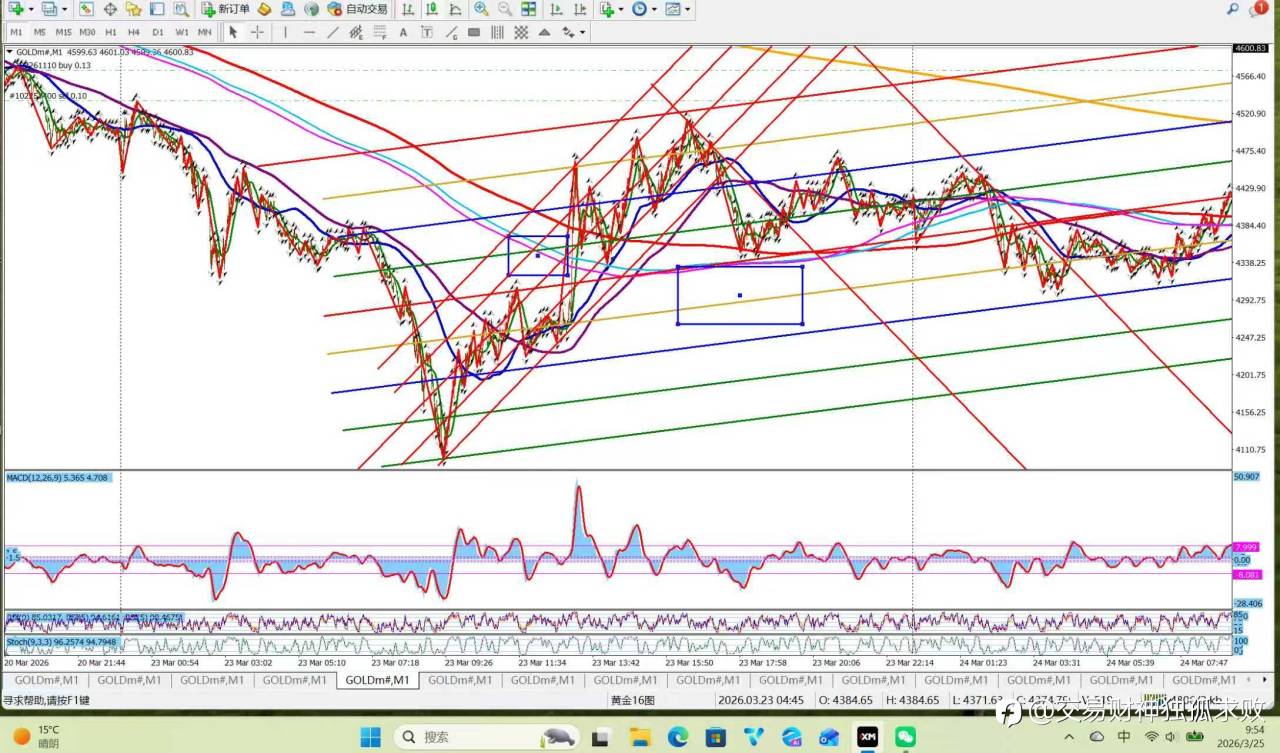Image resolution: width=1280 pixels, height=753 pixels.
Task: Open WeChat from the taskbar
Action: (x=905, y=737)
